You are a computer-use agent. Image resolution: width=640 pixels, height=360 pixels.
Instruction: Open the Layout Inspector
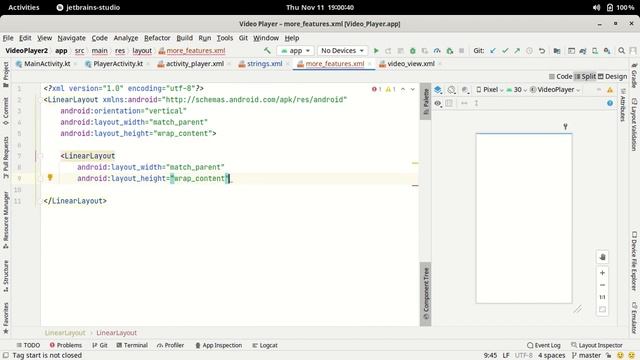[x=596, y=345]
